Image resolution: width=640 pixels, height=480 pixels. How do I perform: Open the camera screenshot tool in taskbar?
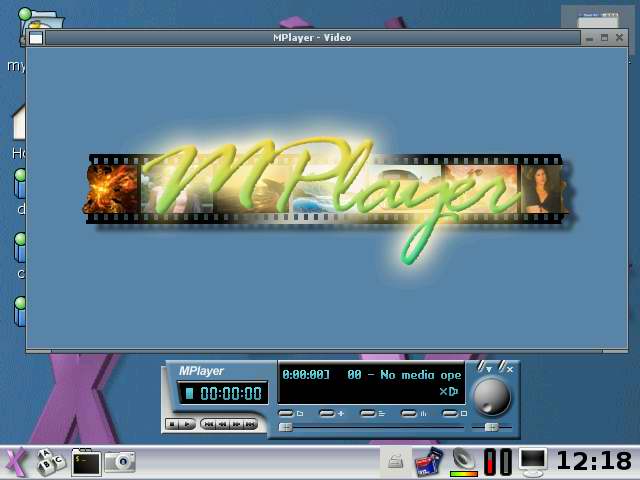[x=120, y=462]
